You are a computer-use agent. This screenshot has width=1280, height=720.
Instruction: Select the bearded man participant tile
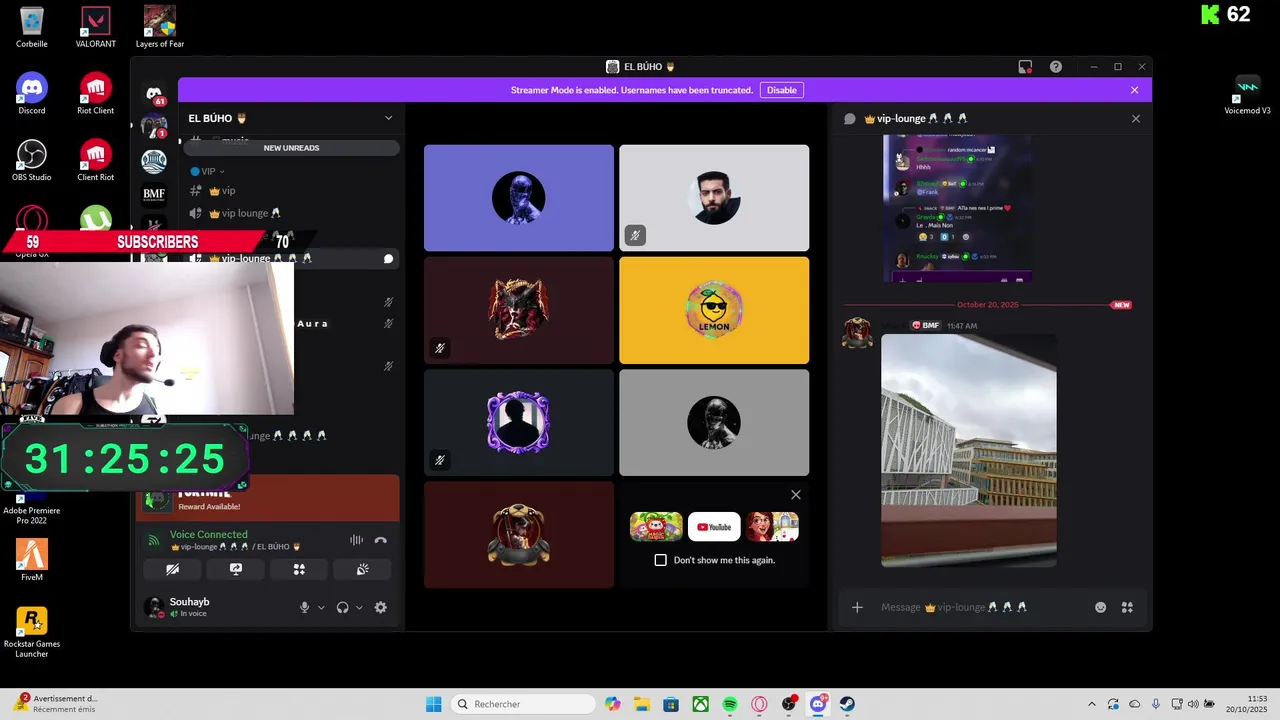[x=714, y=198]
